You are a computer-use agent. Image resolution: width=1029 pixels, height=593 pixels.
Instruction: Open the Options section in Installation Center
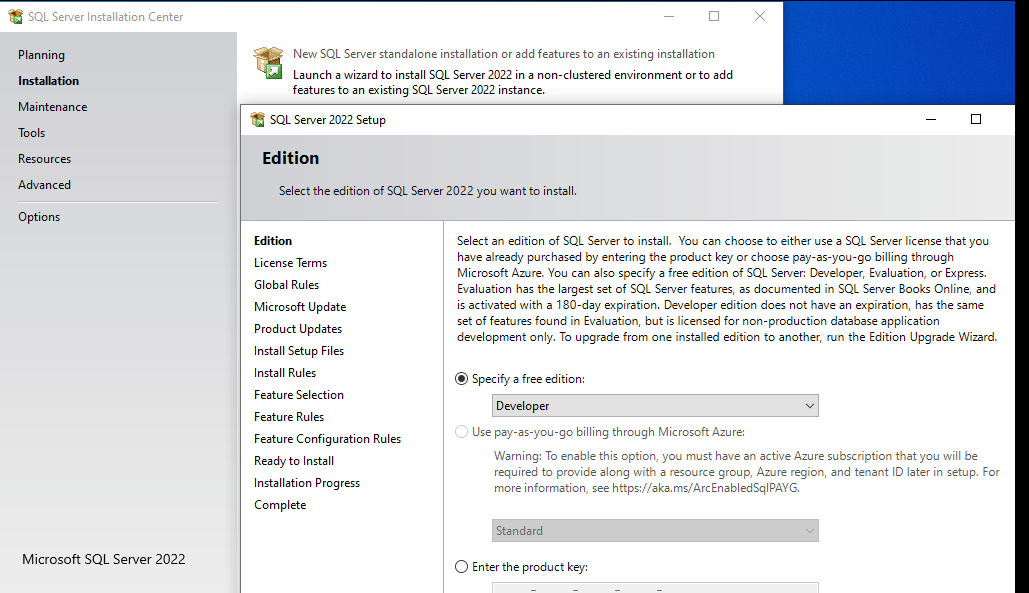(39, 217)
